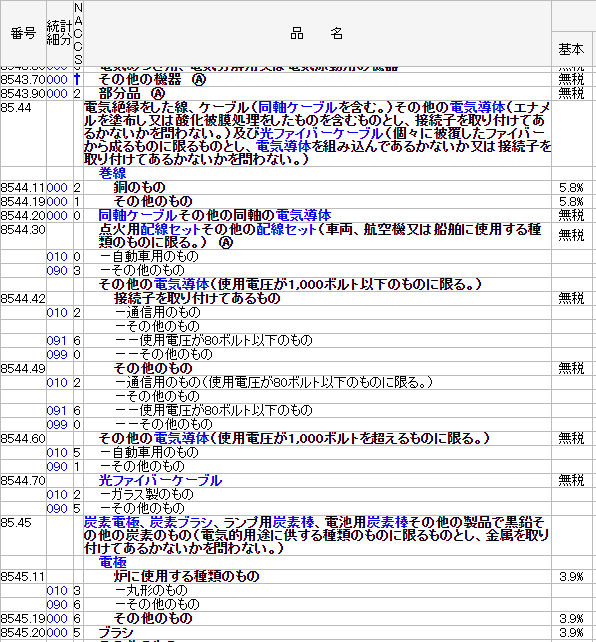Follow the 炭素電極 link in heading 85.45
The height and width of the screenshot is (642, 596).
click(x=112, y=523)
